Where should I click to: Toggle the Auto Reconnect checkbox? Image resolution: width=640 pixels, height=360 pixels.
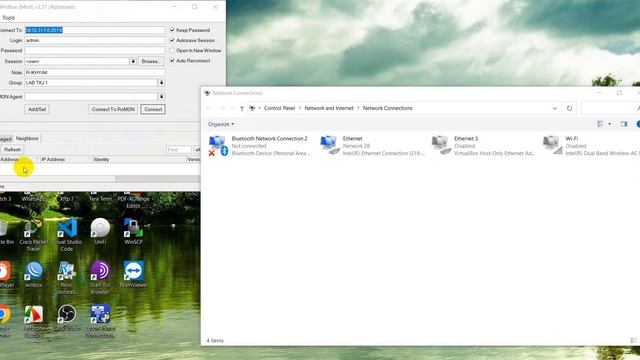coord(172,61)
